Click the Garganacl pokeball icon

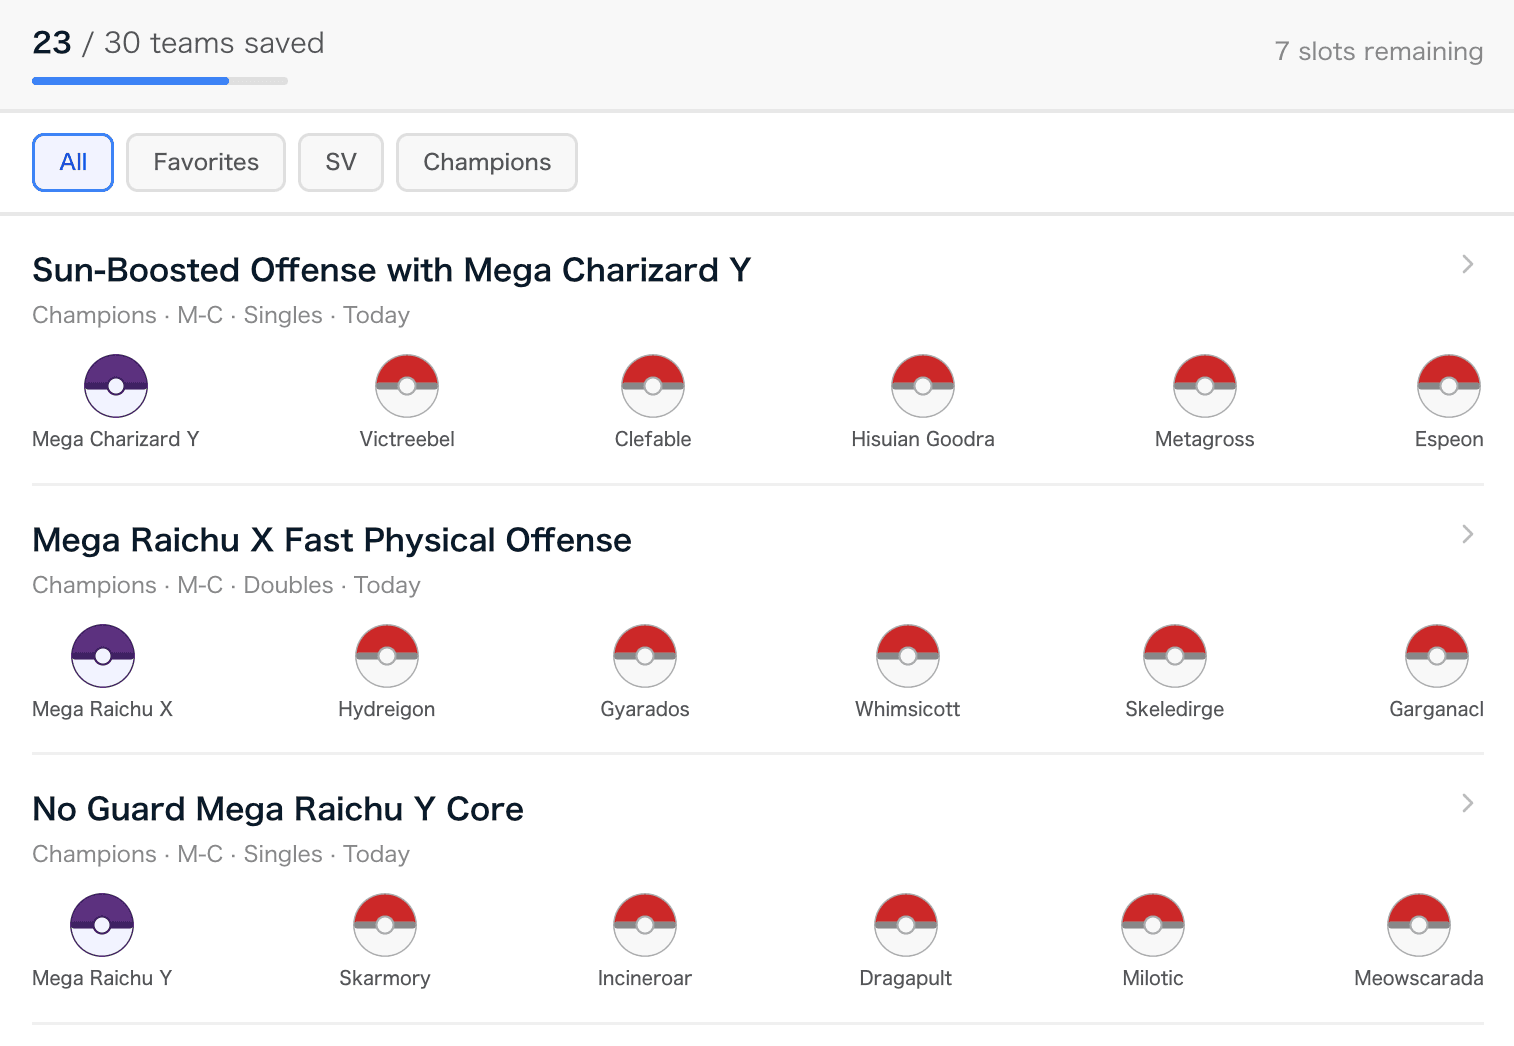(x=1437, y=655)
